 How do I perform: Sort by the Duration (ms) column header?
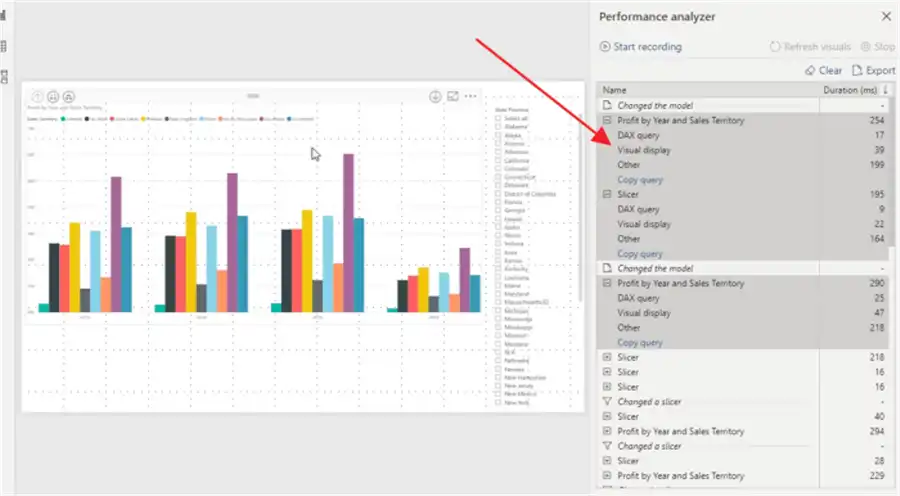click(x=849, y=90)
